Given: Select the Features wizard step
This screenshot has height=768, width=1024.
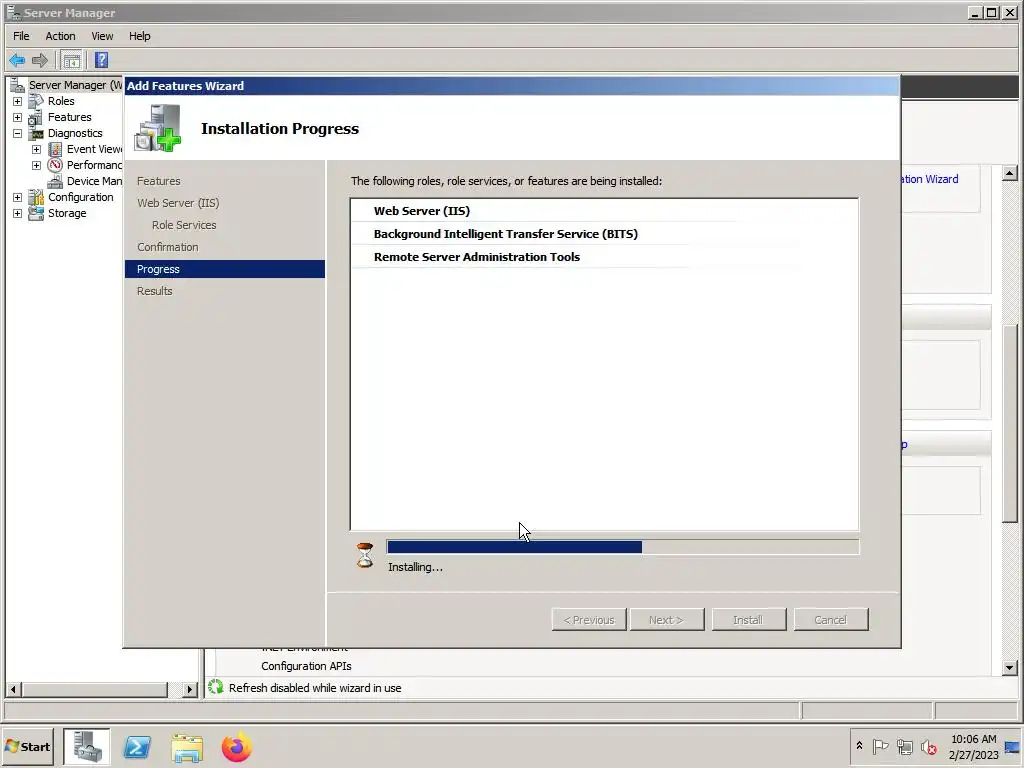Looking at the screenshot, I should pyautogui.click(x=159, y=181).
